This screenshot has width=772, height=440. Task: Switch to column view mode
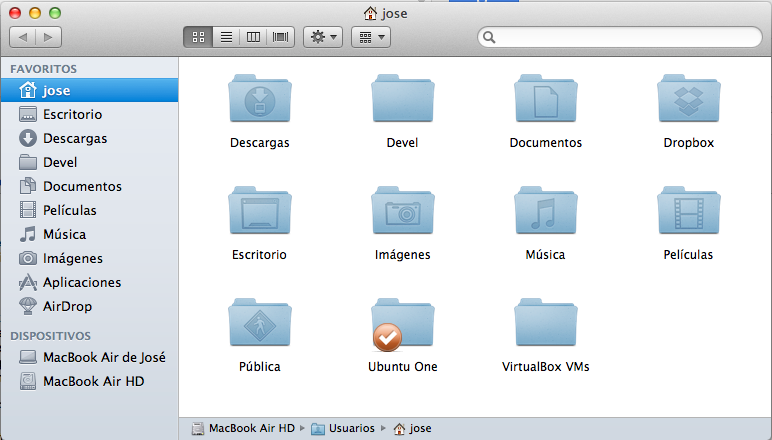[x=254, y=37]
